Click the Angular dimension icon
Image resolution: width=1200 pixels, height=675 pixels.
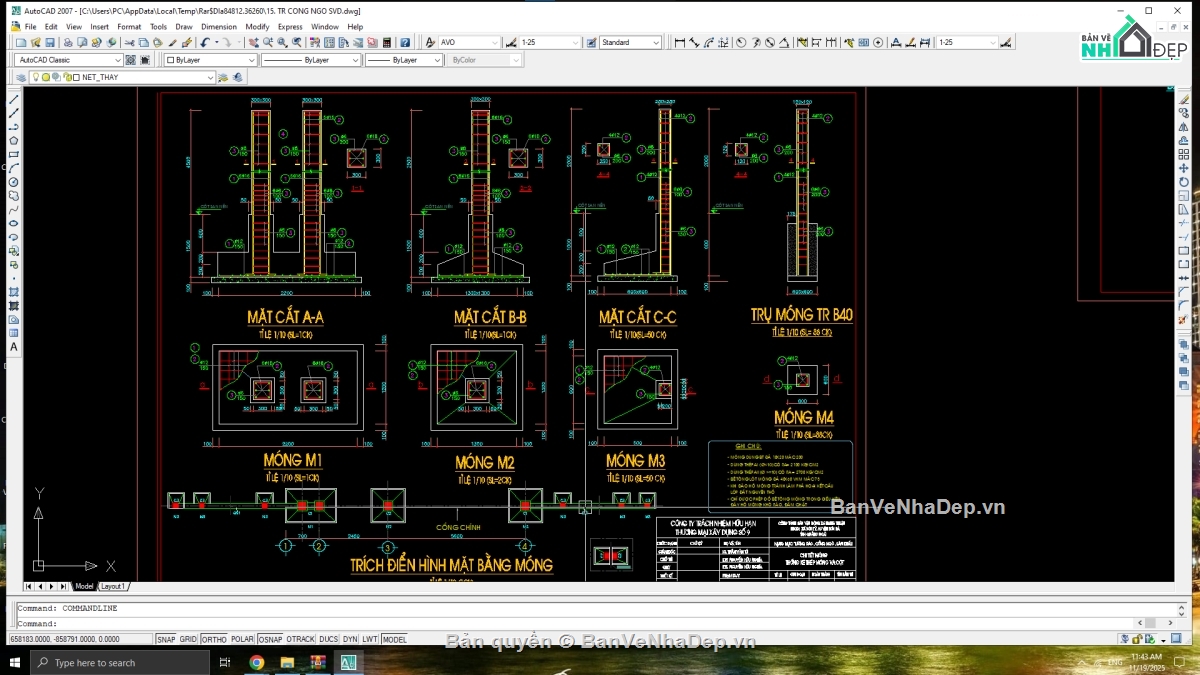784,43
